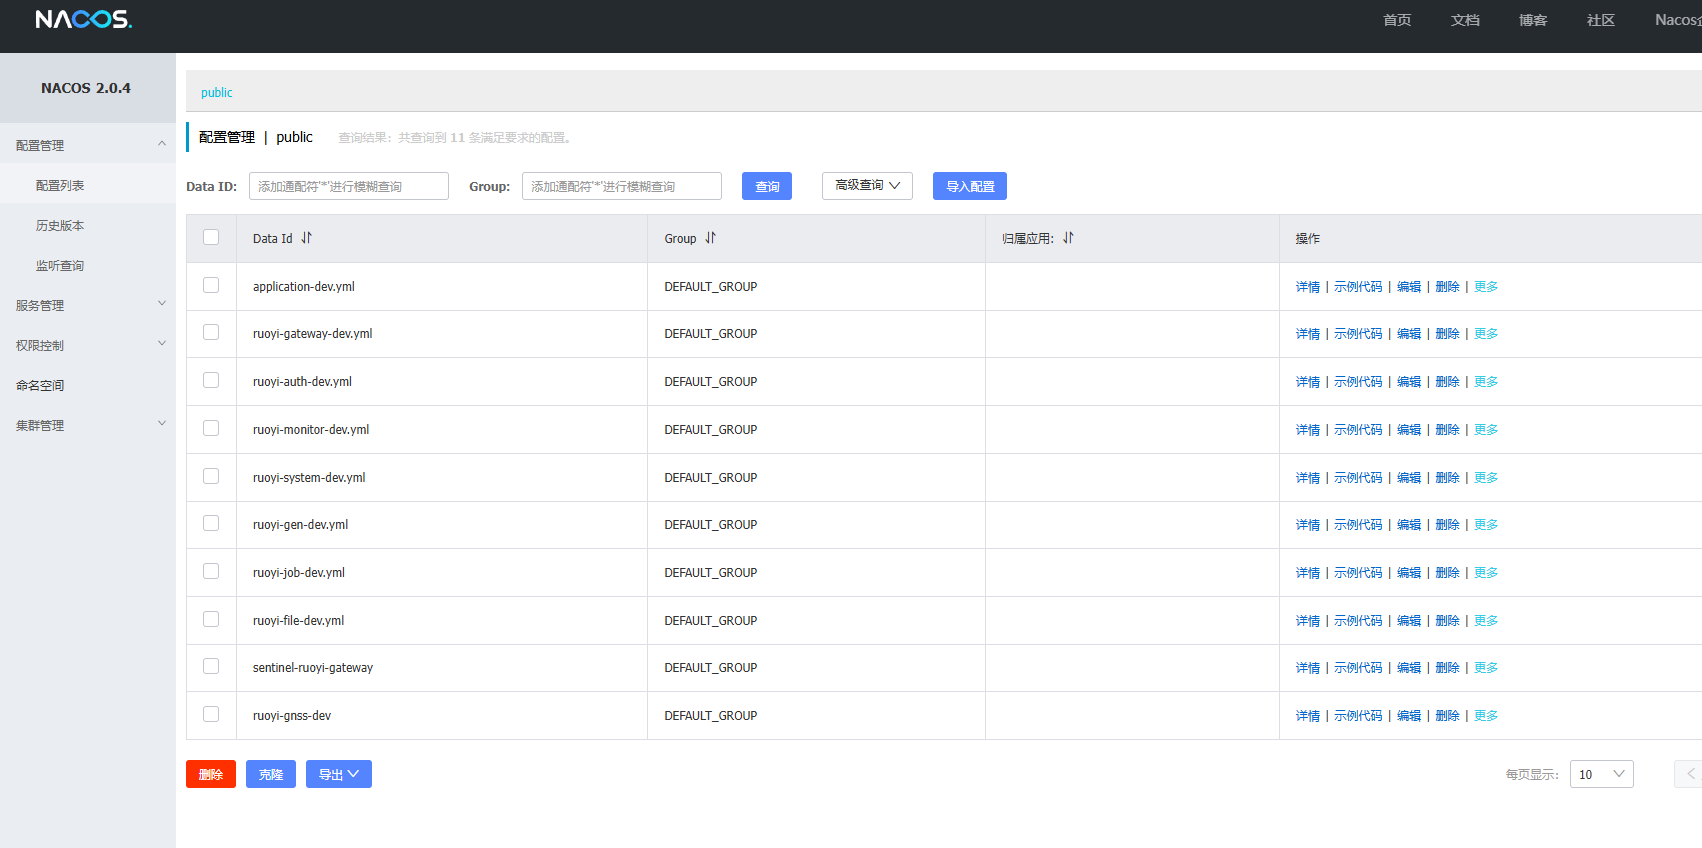
Task: Click the red 删除 batch button
Action: click(211, 774)
